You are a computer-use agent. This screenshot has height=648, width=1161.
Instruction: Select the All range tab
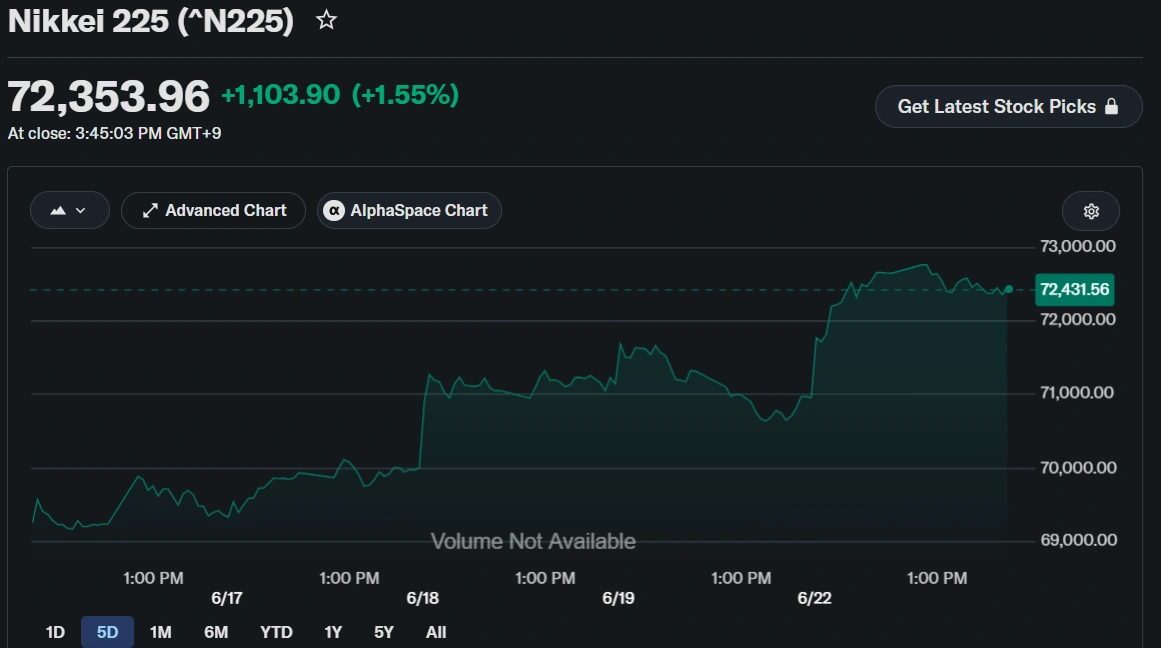click(x=436, y=632)
